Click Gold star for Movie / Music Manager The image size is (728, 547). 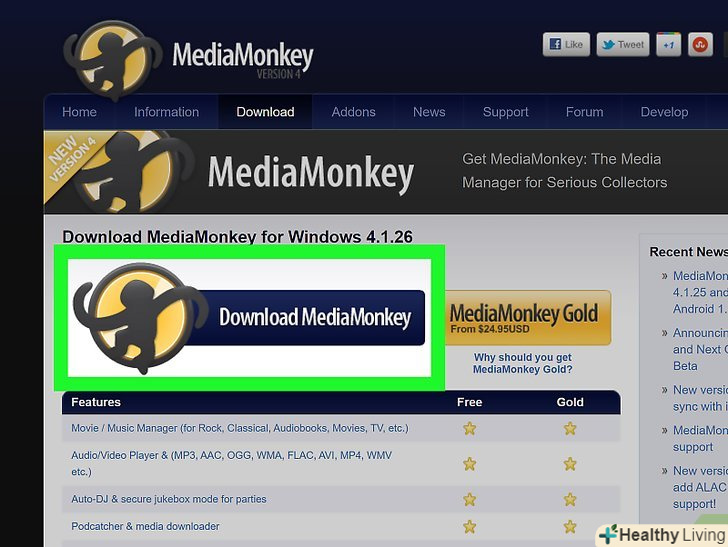(570, 428)
